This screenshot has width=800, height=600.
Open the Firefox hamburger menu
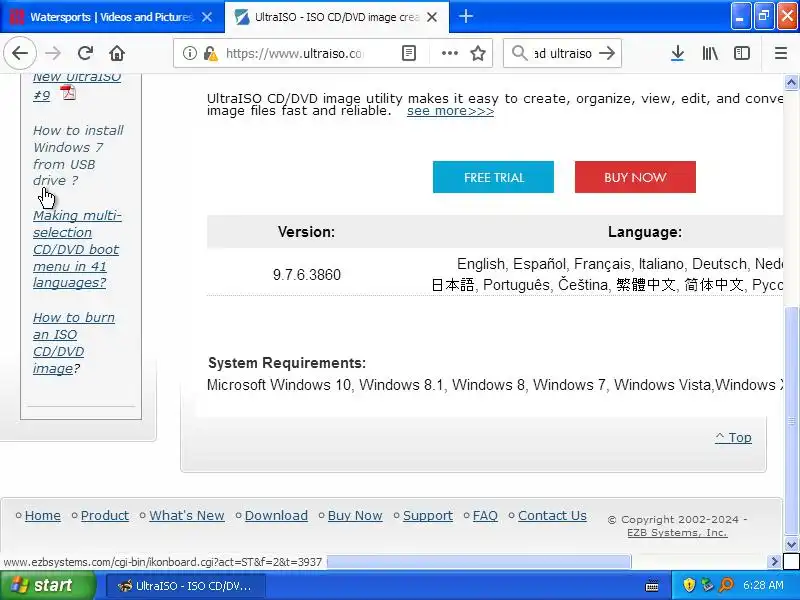tap(781, 53)
